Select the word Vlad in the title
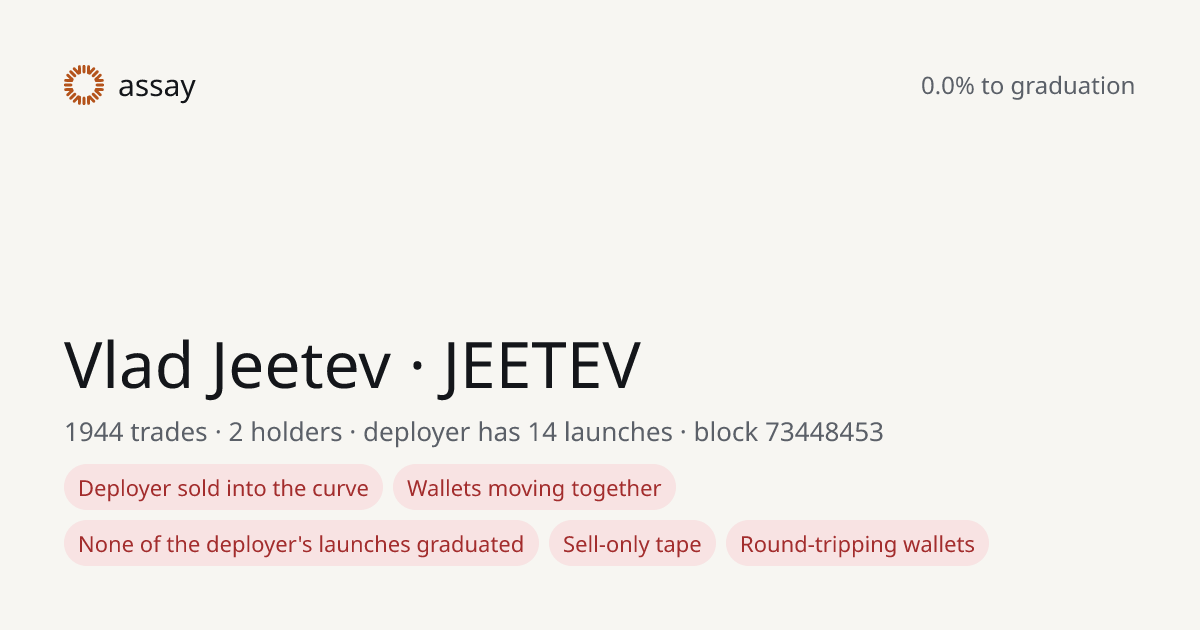 click(129, 365)
